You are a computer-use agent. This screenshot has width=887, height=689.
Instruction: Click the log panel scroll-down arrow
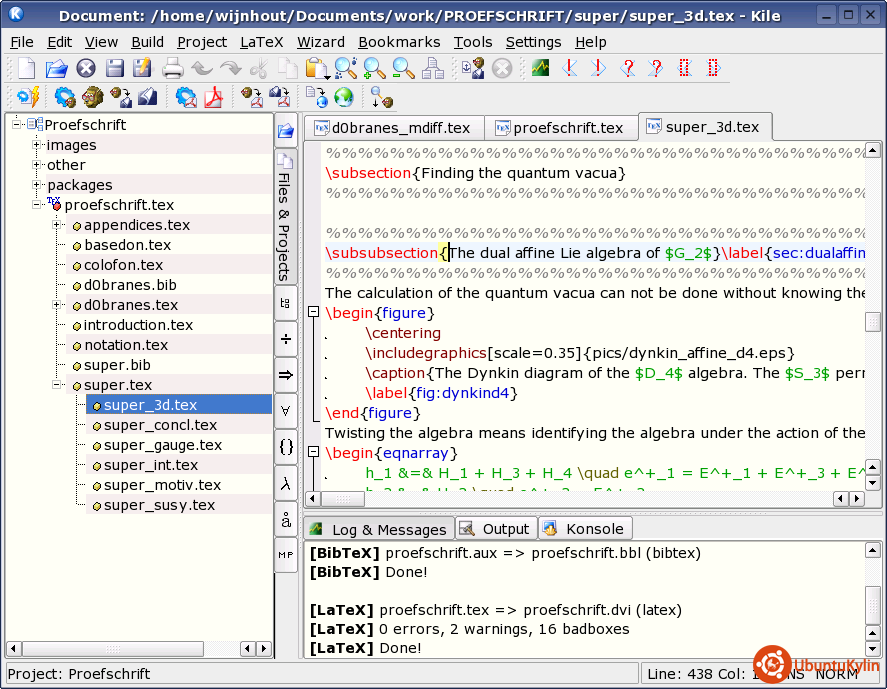(872, 649)
